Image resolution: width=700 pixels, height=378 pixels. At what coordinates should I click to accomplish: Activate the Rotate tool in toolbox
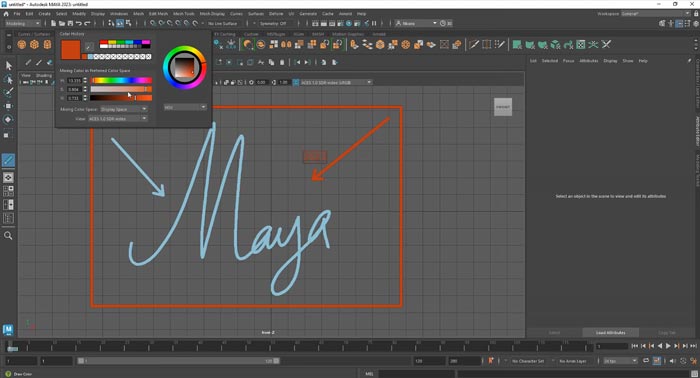tap(8, 120)
